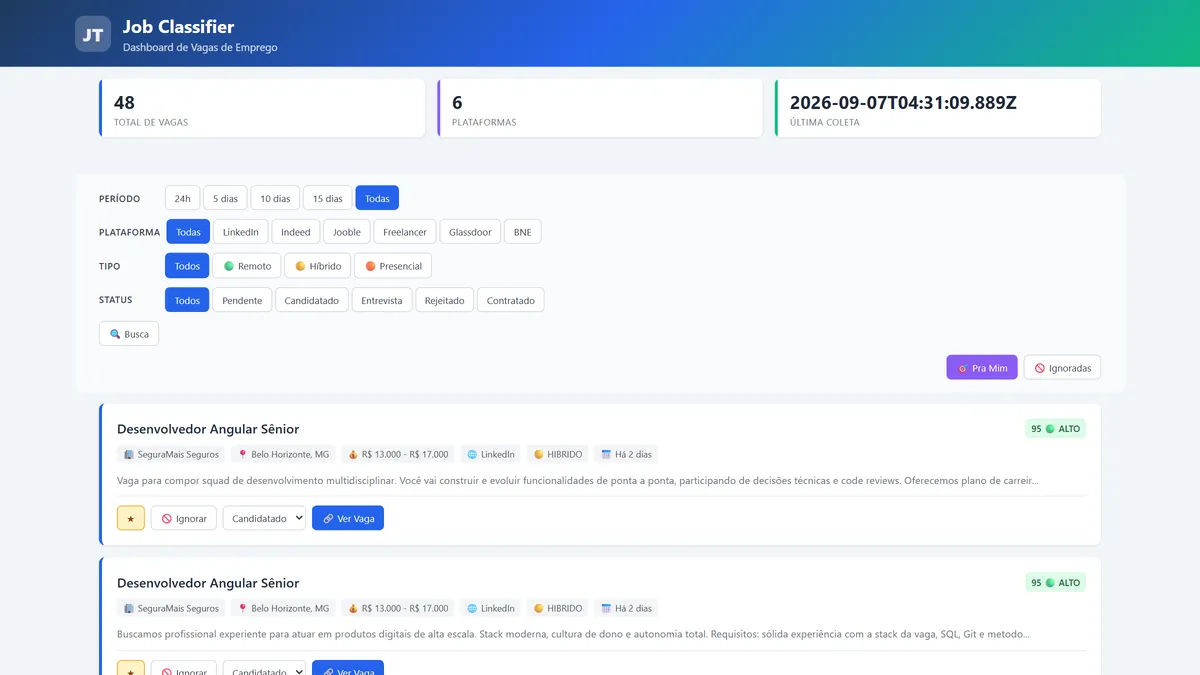Filter platform by LinkedIn

(x=240, y=232)
